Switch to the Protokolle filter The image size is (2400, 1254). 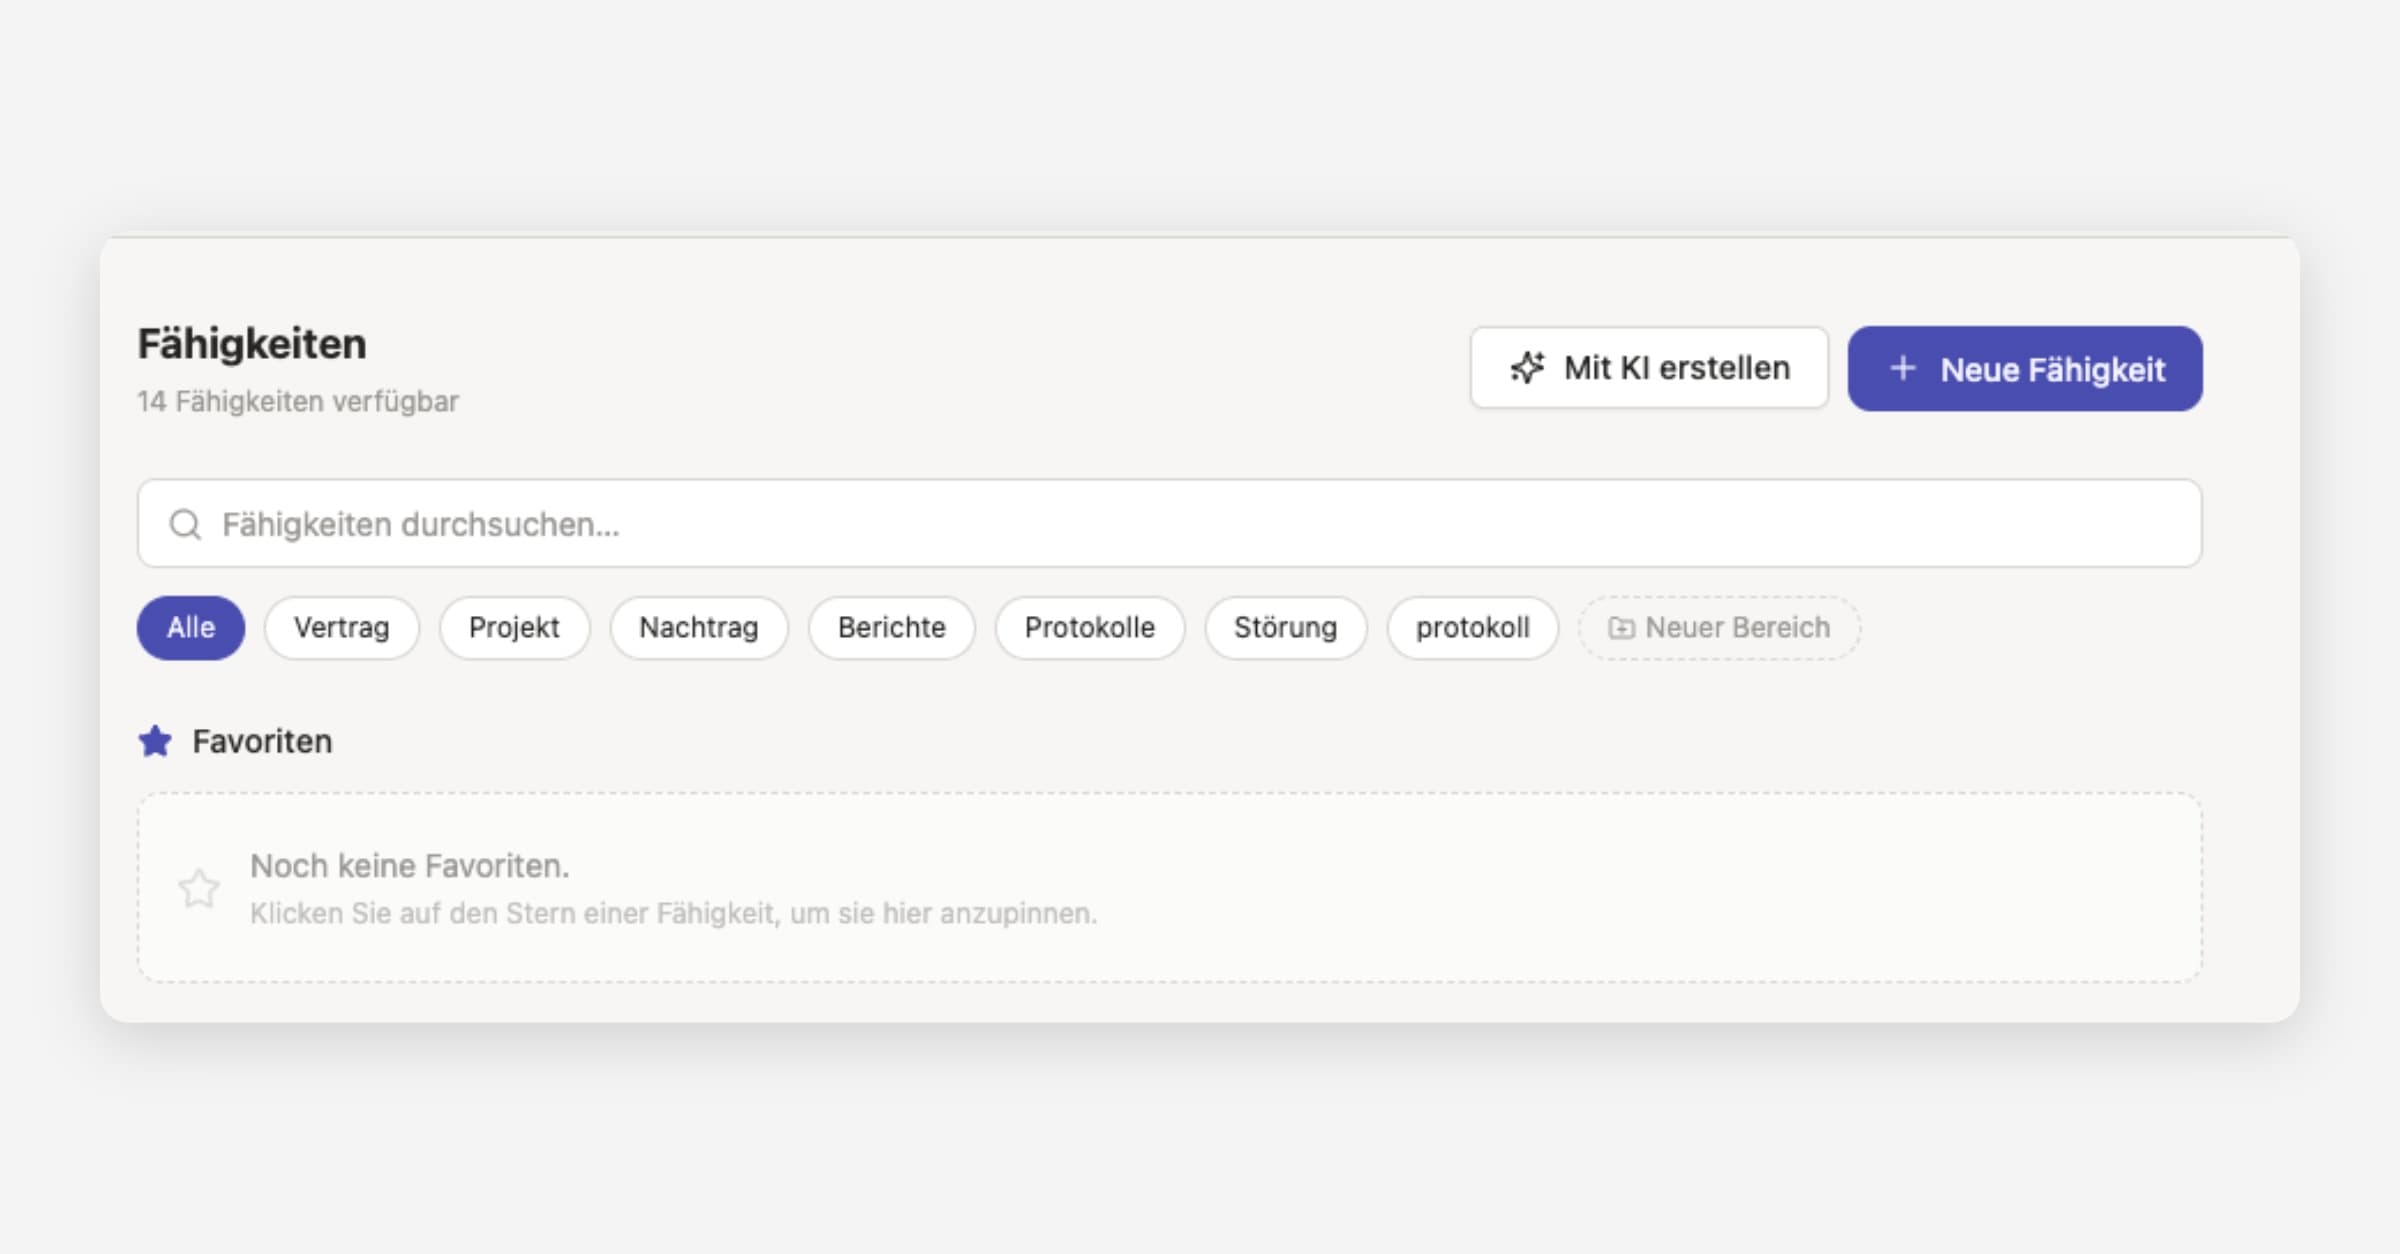1090,628
